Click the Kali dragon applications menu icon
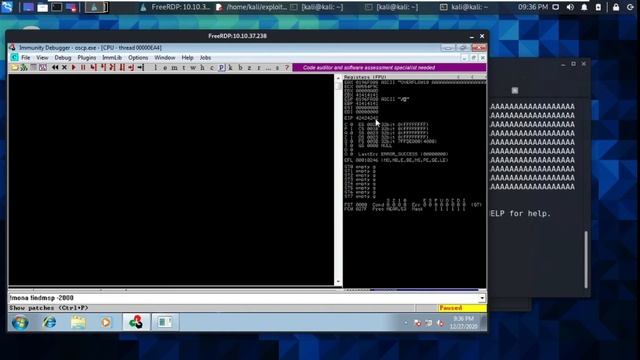This screenshot has width=640, height=360. (7, 7)
